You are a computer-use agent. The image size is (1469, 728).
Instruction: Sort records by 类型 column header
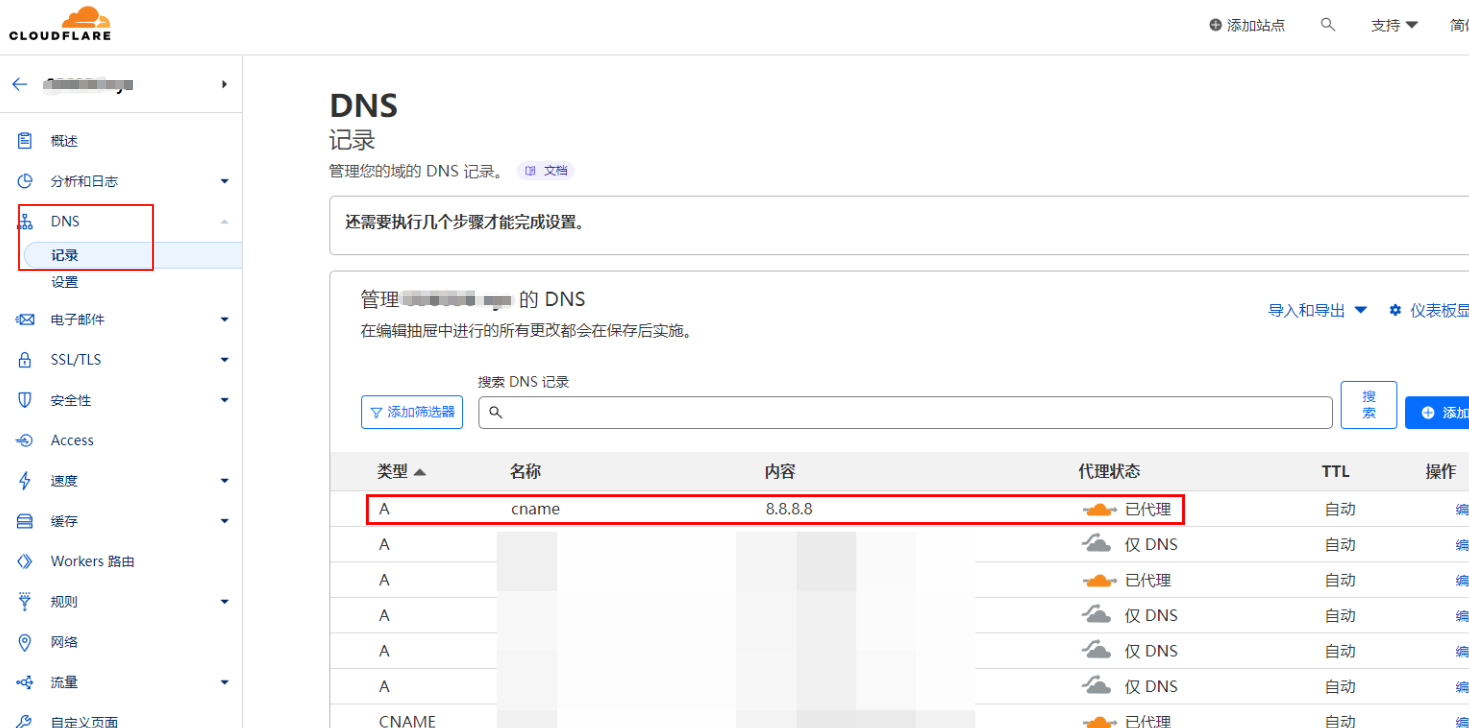tap(401, 472)
